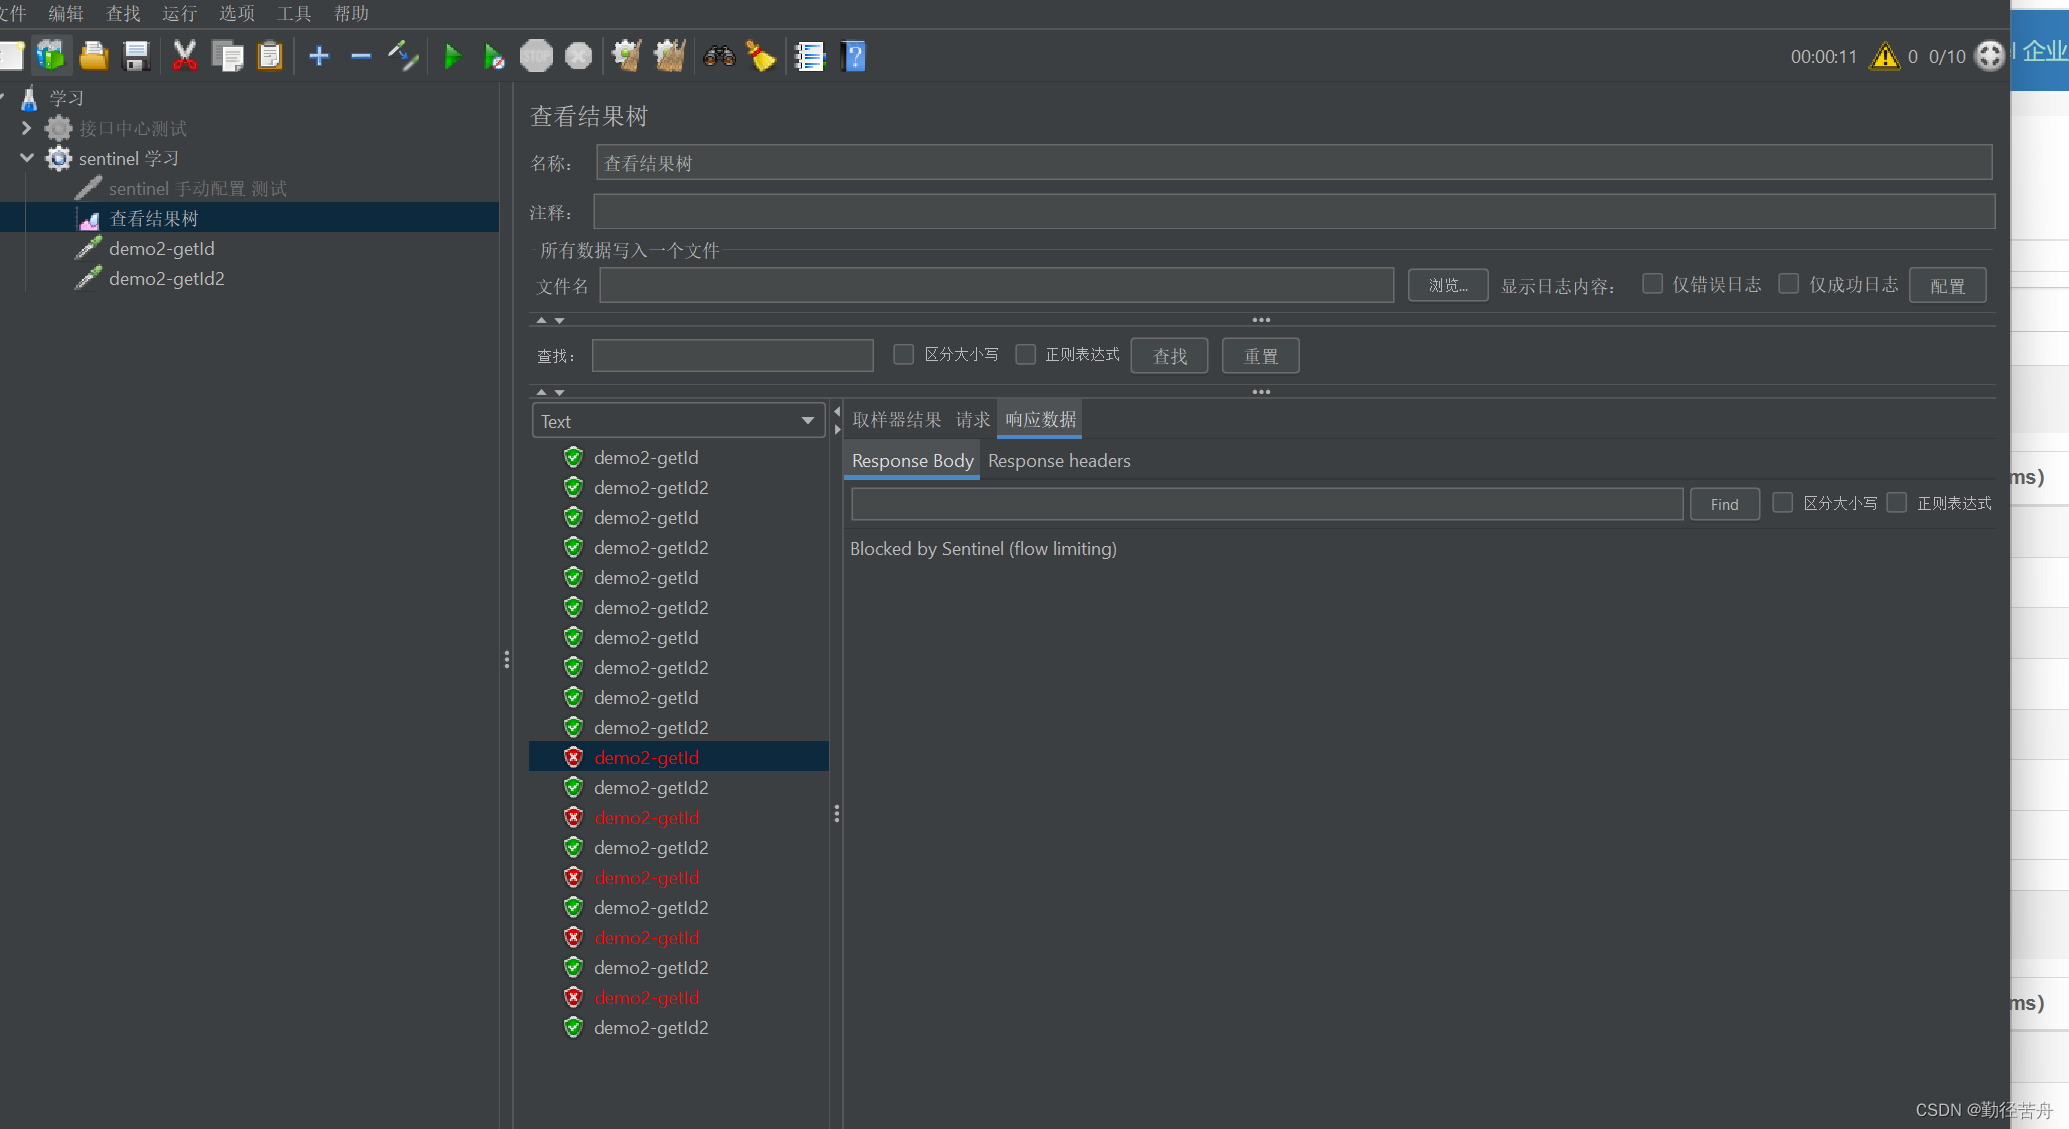Image resolution: width=2069 pixels, height=1129 pixels.
Task: Click the Clear all broom icon
Action: click(x=669, y=56)
